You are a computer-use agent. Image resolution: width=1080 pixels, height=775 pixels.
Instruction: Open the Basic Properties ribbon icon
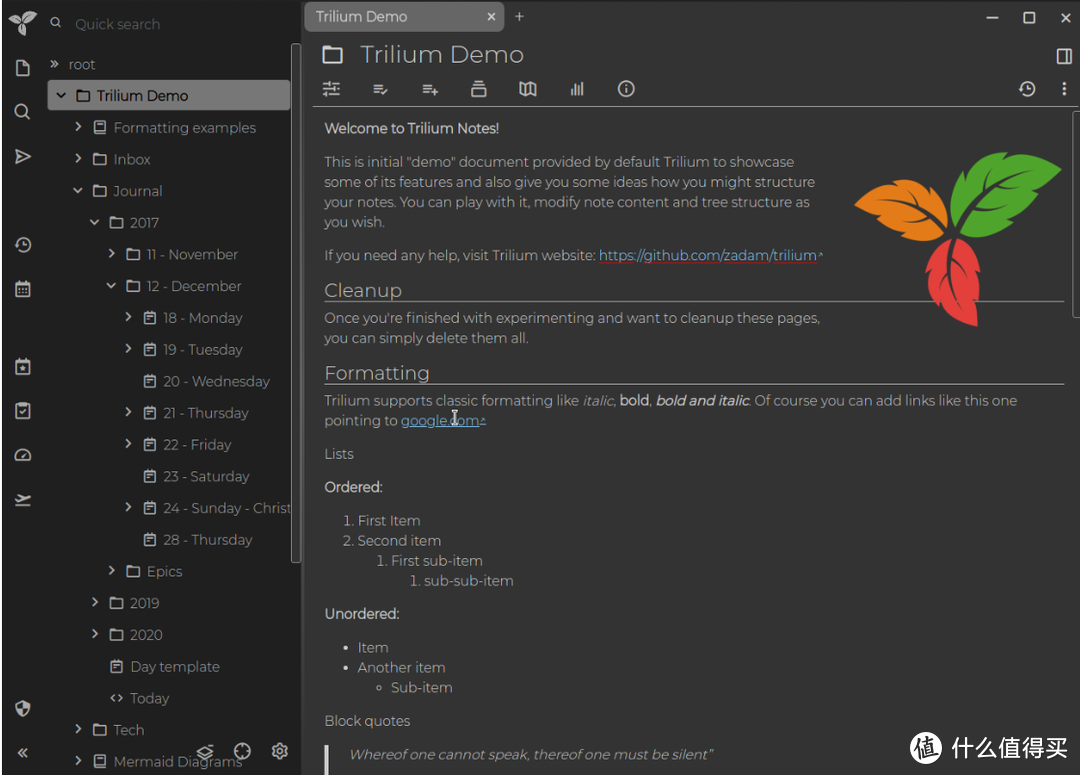[x=331, y=89]
